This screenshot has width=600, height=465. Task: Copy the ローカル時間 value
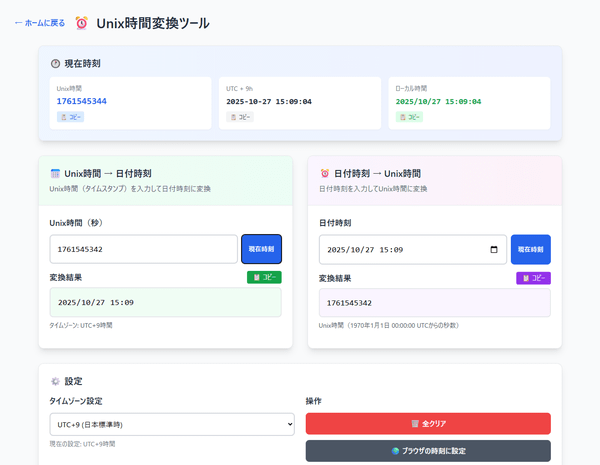(409, 117)
